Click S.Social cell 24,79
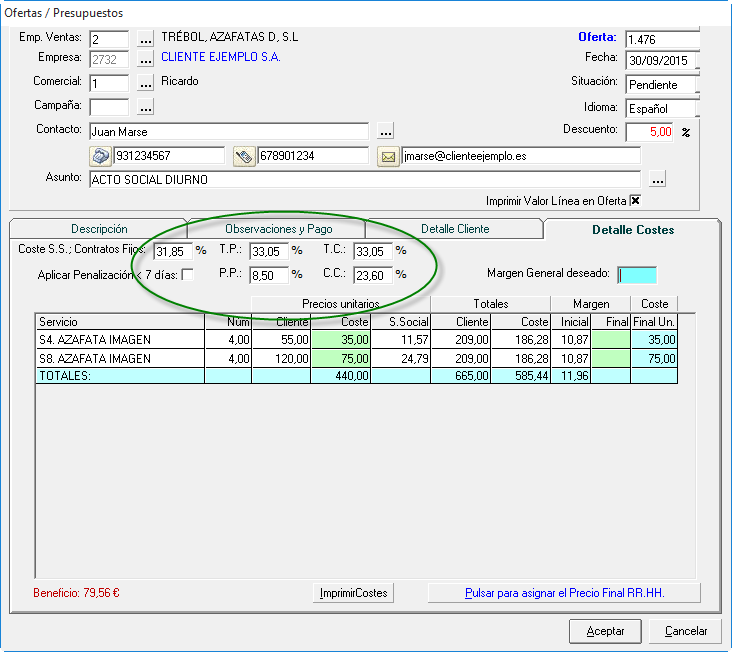 tap(401, 358)
